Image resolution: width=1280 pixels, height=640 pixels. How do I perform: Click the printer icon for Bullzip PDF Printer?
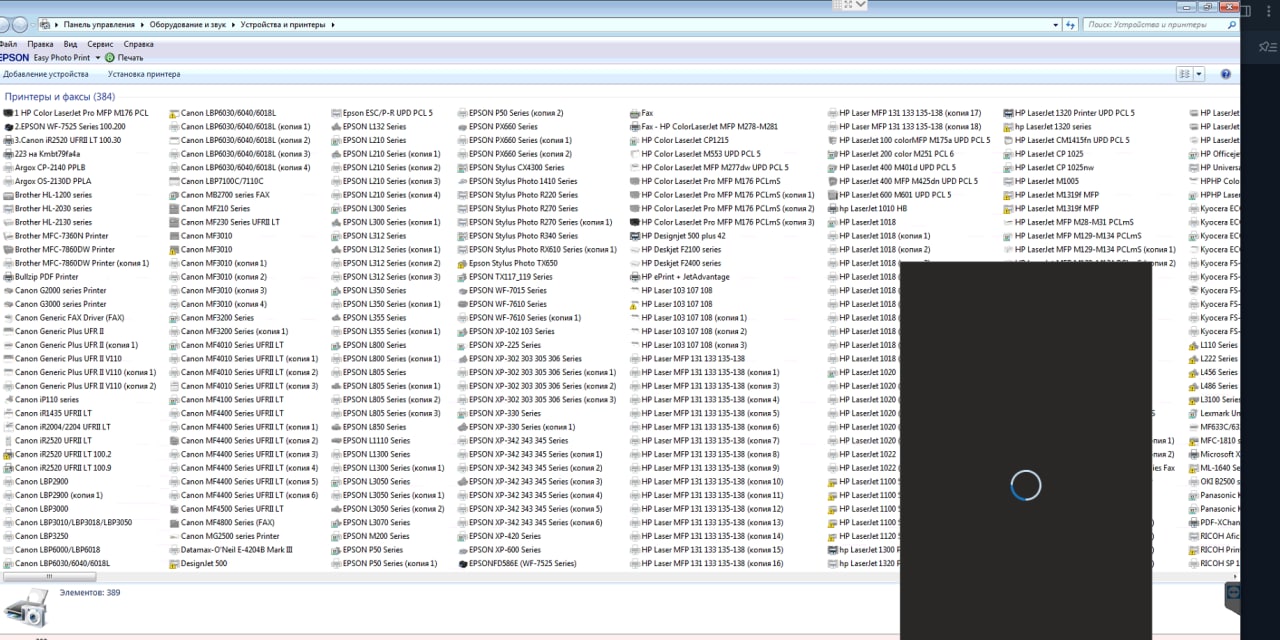8,277
